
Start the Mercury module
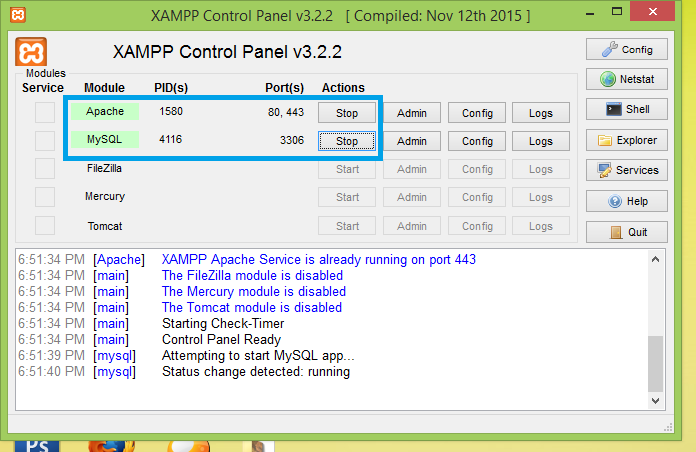pyautogui.click(x=347, y=197)
